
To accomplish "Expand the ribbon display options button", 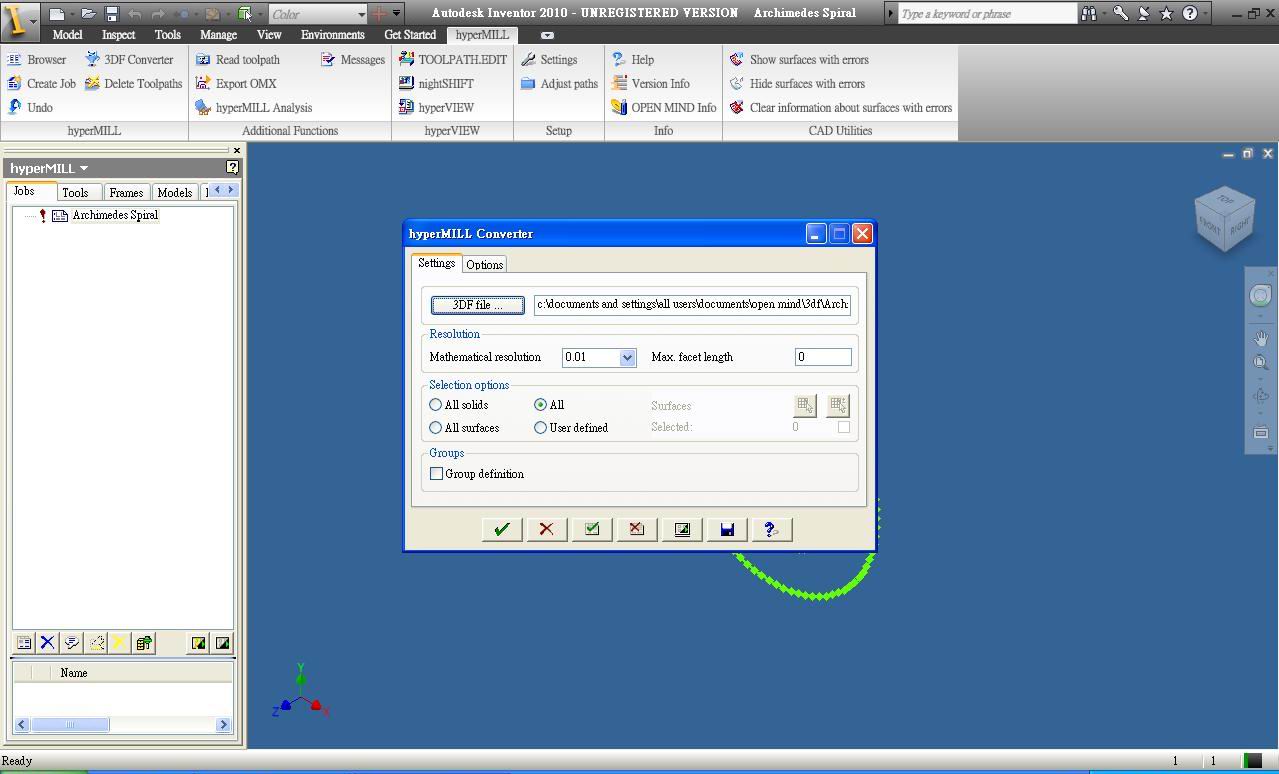I will 547,35.
